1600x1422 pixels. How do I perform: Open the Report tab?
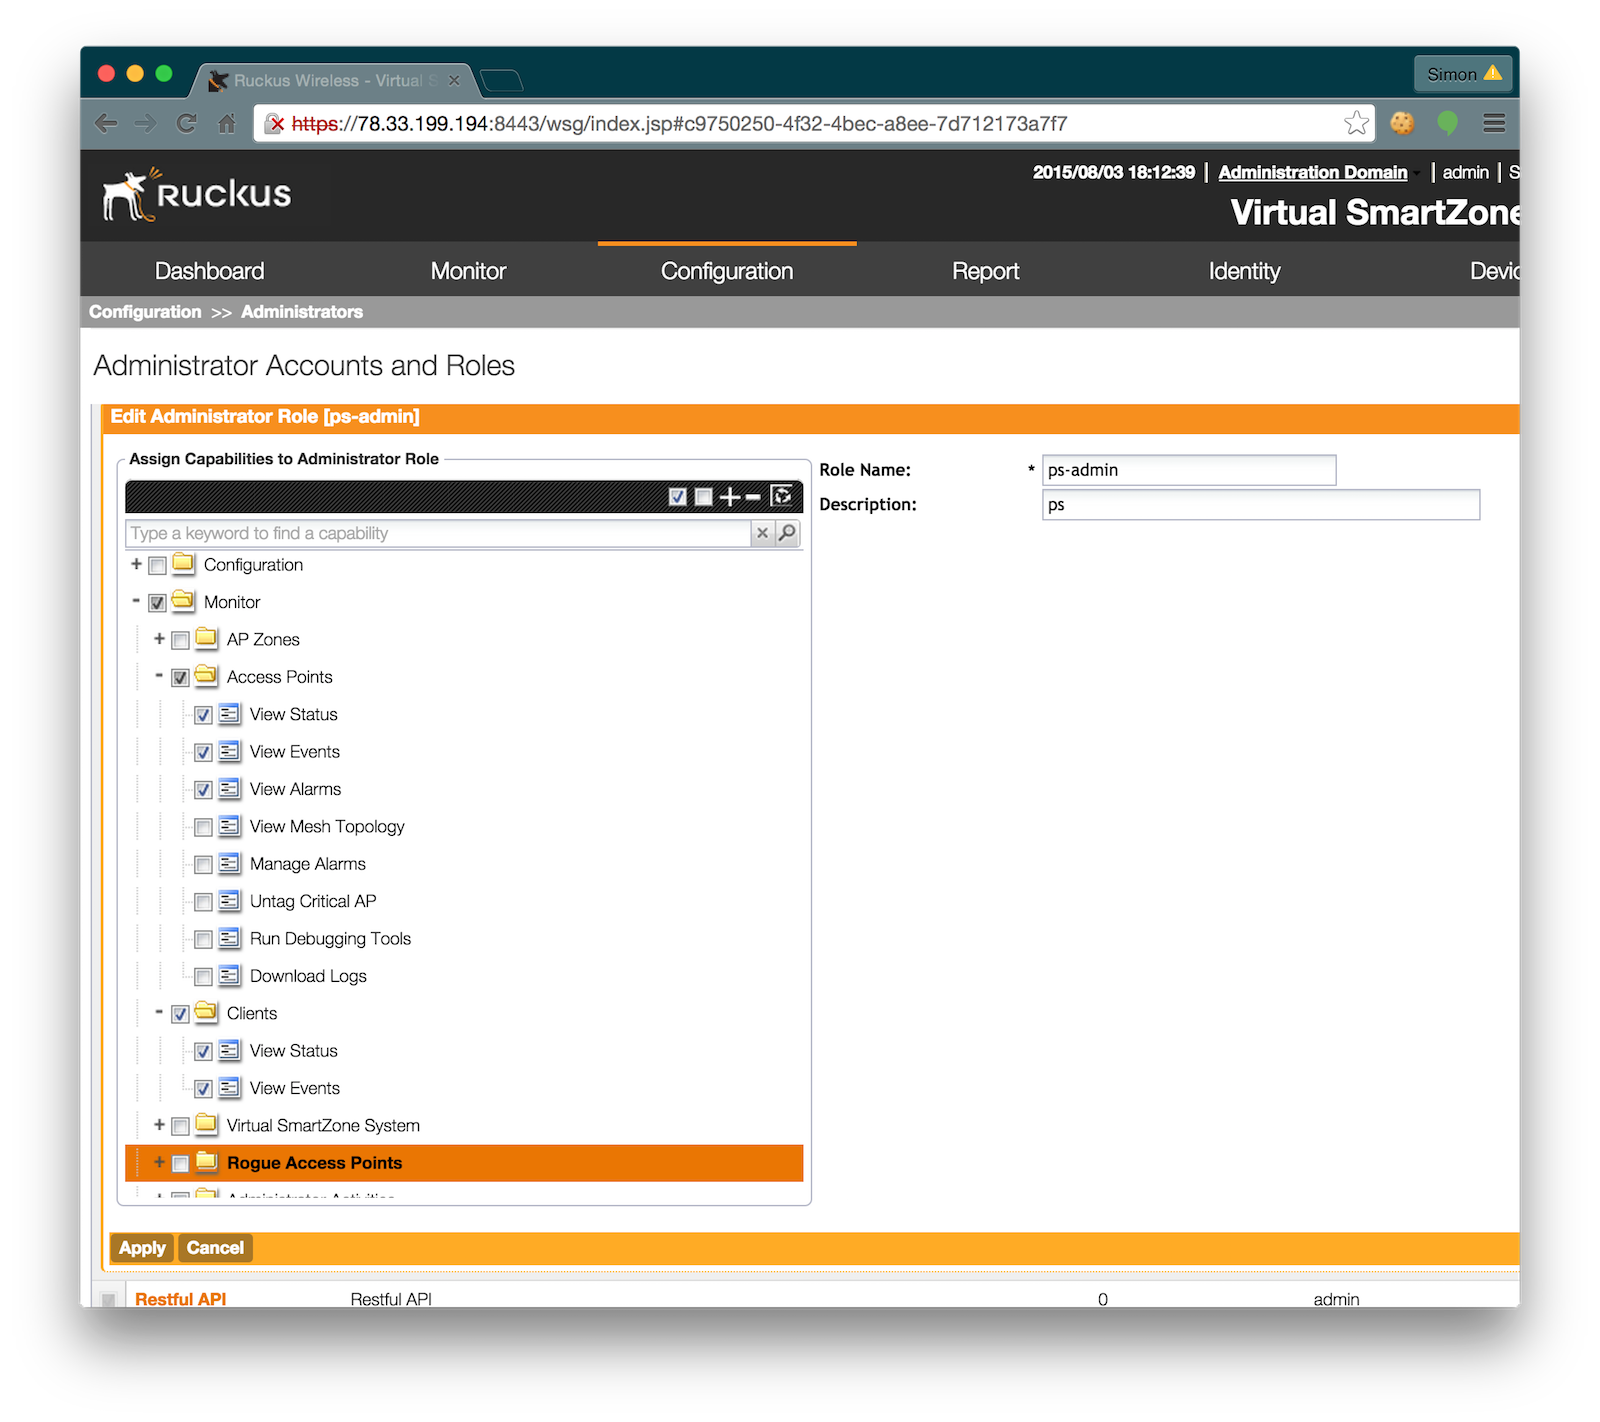pyautogui.click(x=985, y=271)
